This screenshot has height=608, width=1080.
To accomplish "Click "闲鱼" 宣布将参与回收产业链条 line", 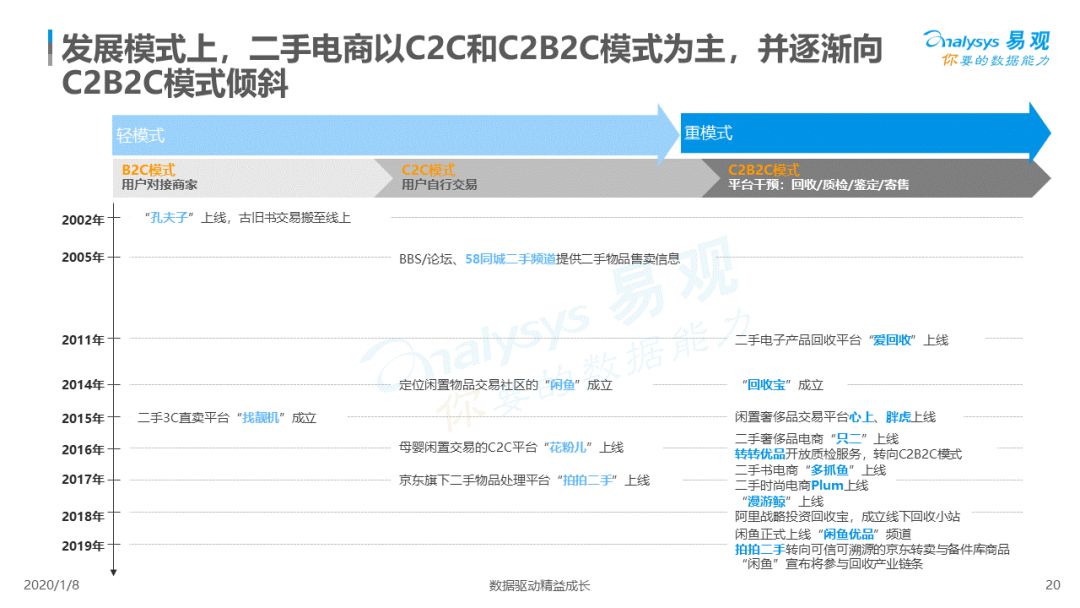I will pyautogui.click(x=832, y=565).
